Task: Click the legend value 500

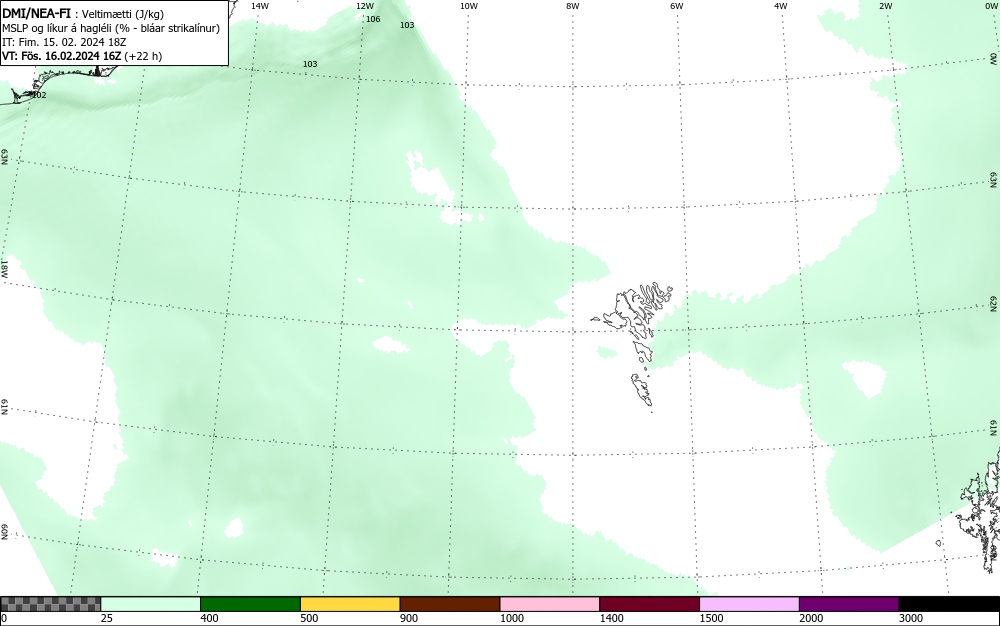Action: (309, 618)
